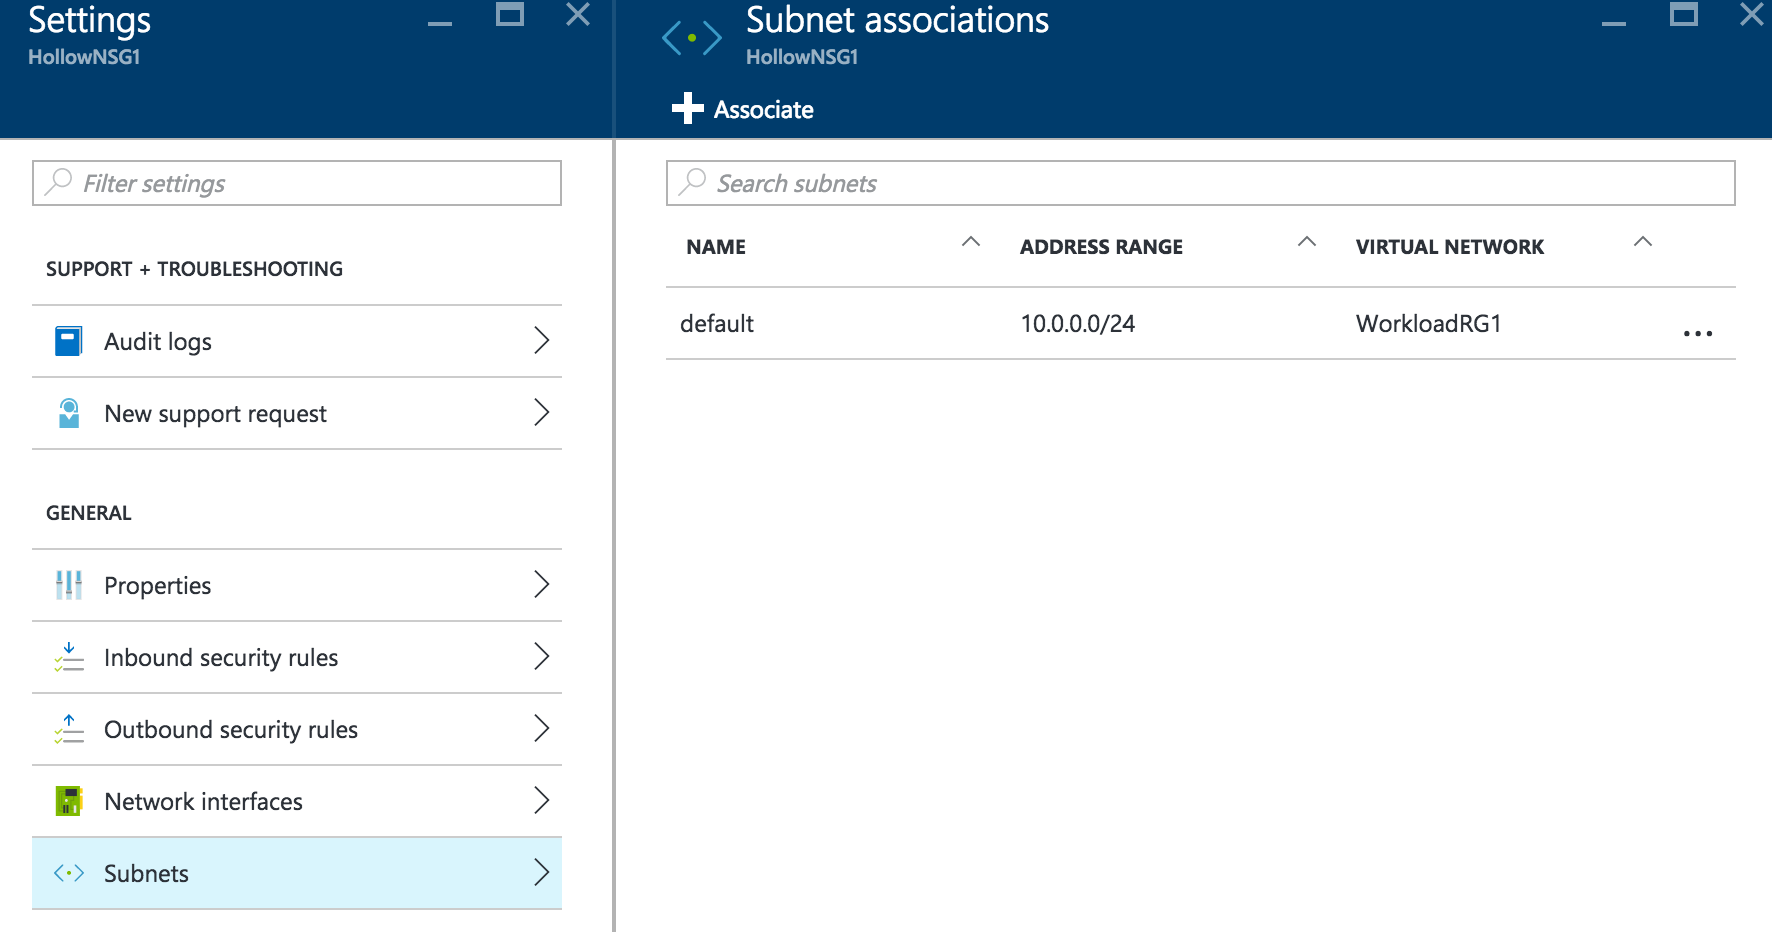Click the Associate button
Image resolution: width=1772 pixels, height=932 pixels.
coord(743,109)
